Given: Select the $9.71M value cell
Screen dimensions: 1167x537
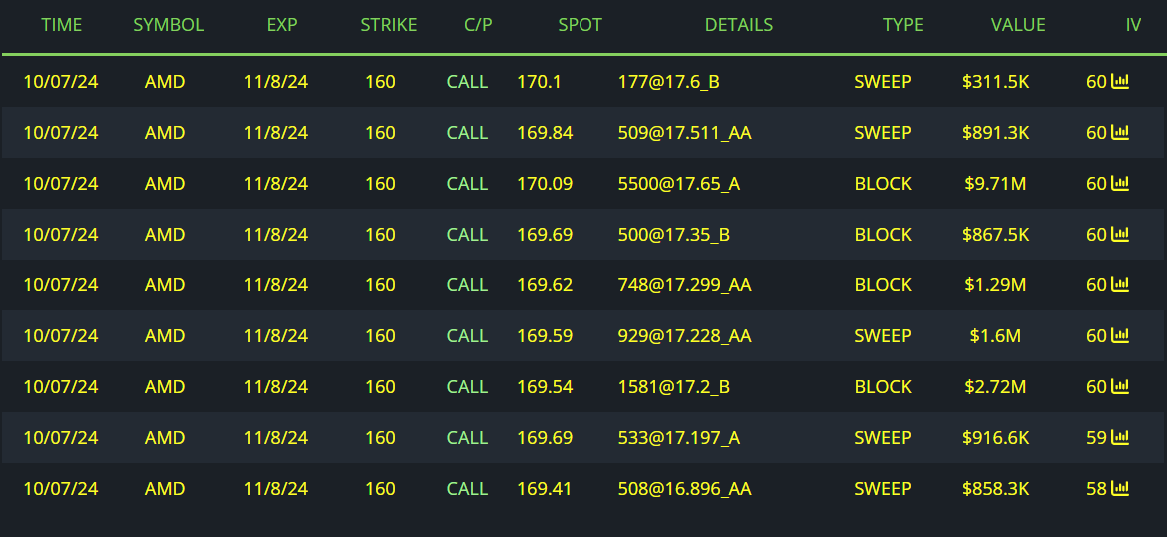Looking at the screenshot, I should pos(995,183).
